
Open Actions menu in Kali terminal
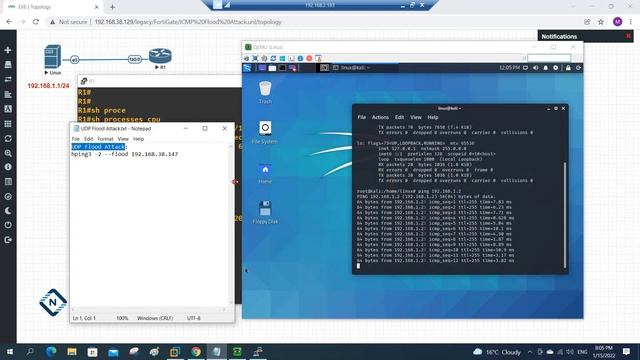pos(380,117)
